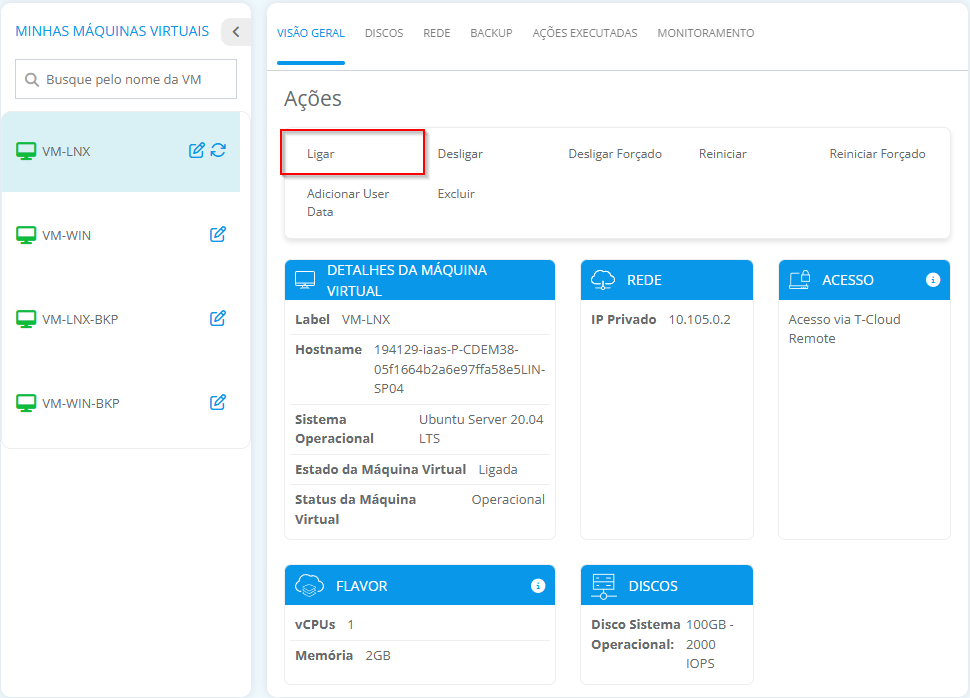Edit the VM-WIN label

click(218, 235)
